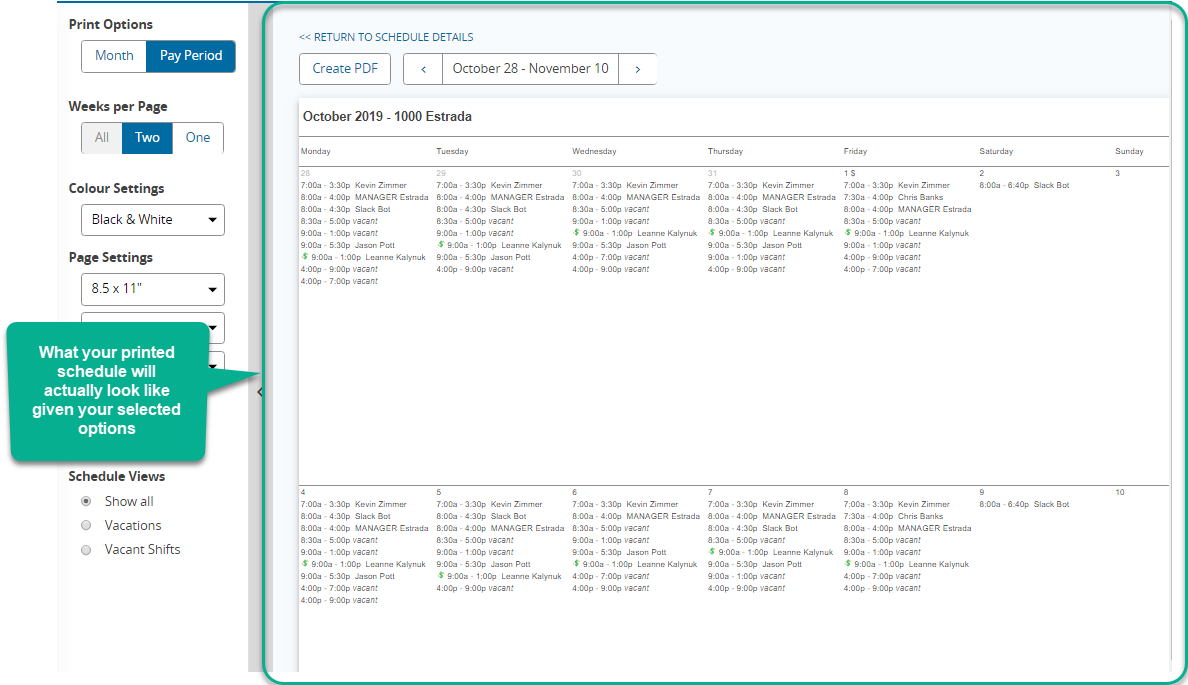
Task: Click the Sunday column header
Action: [x=1129, y=152]
